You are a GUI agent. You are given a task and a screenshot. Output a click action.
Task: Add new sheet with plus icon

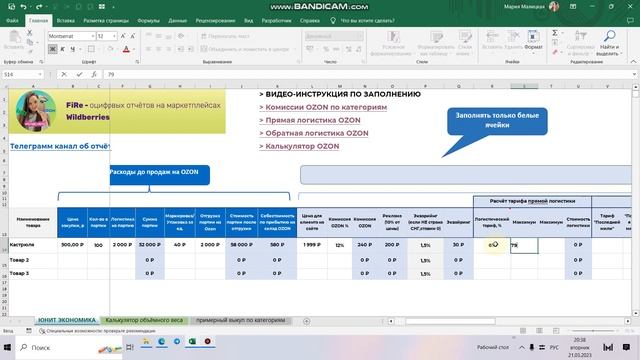(307, 321)
